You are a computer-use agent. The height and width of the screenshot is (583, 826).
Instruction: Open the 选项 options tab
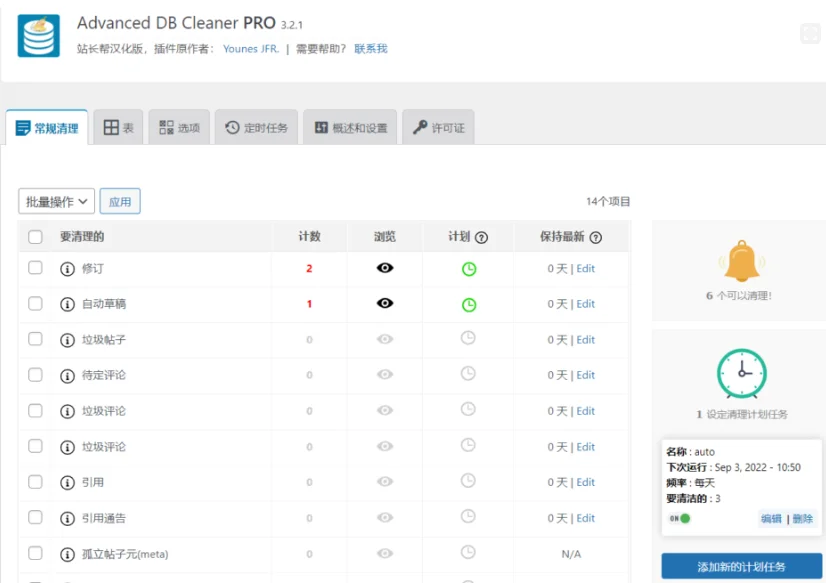179,127
